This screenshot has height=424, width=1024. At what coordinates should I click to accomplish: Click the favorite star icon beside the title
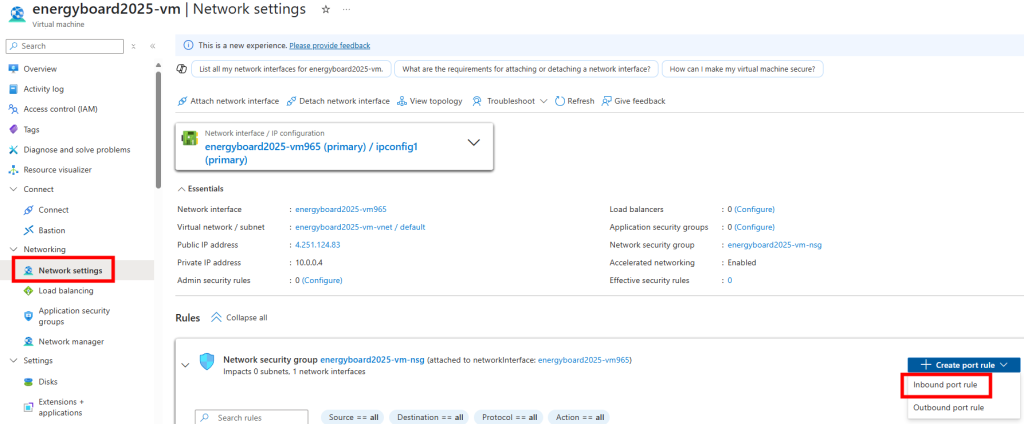(325, 10)
